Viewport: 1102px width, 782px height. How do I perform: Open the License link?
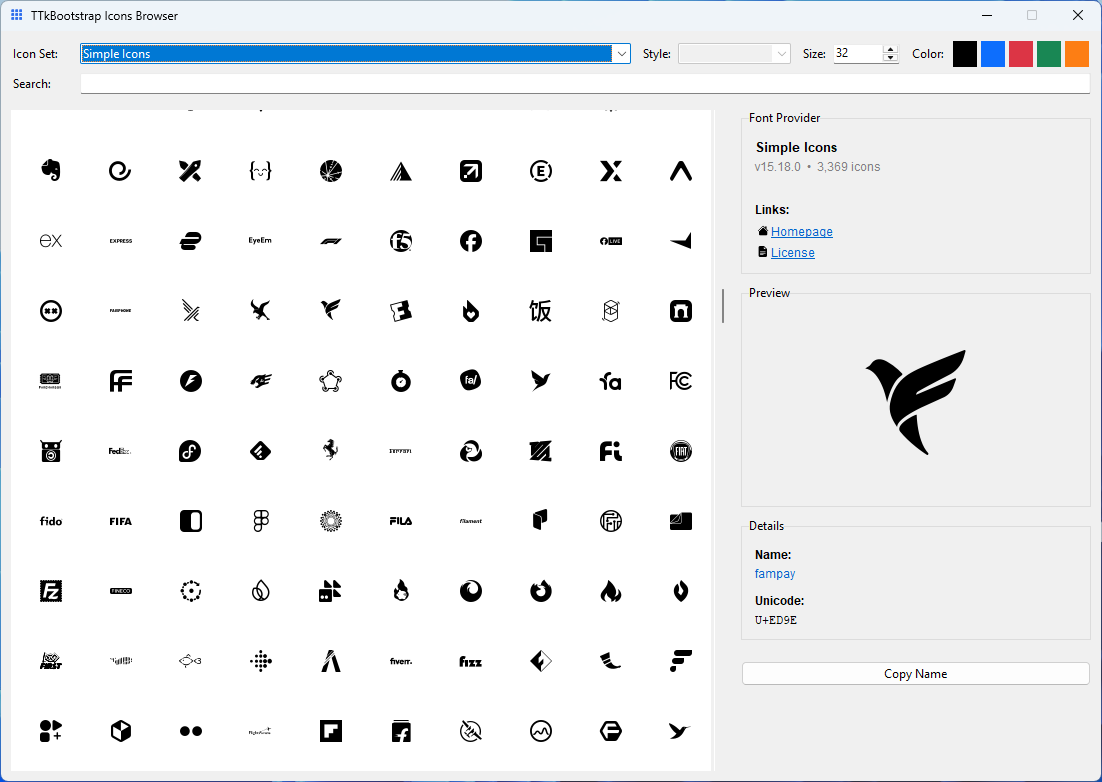[793, 252]
